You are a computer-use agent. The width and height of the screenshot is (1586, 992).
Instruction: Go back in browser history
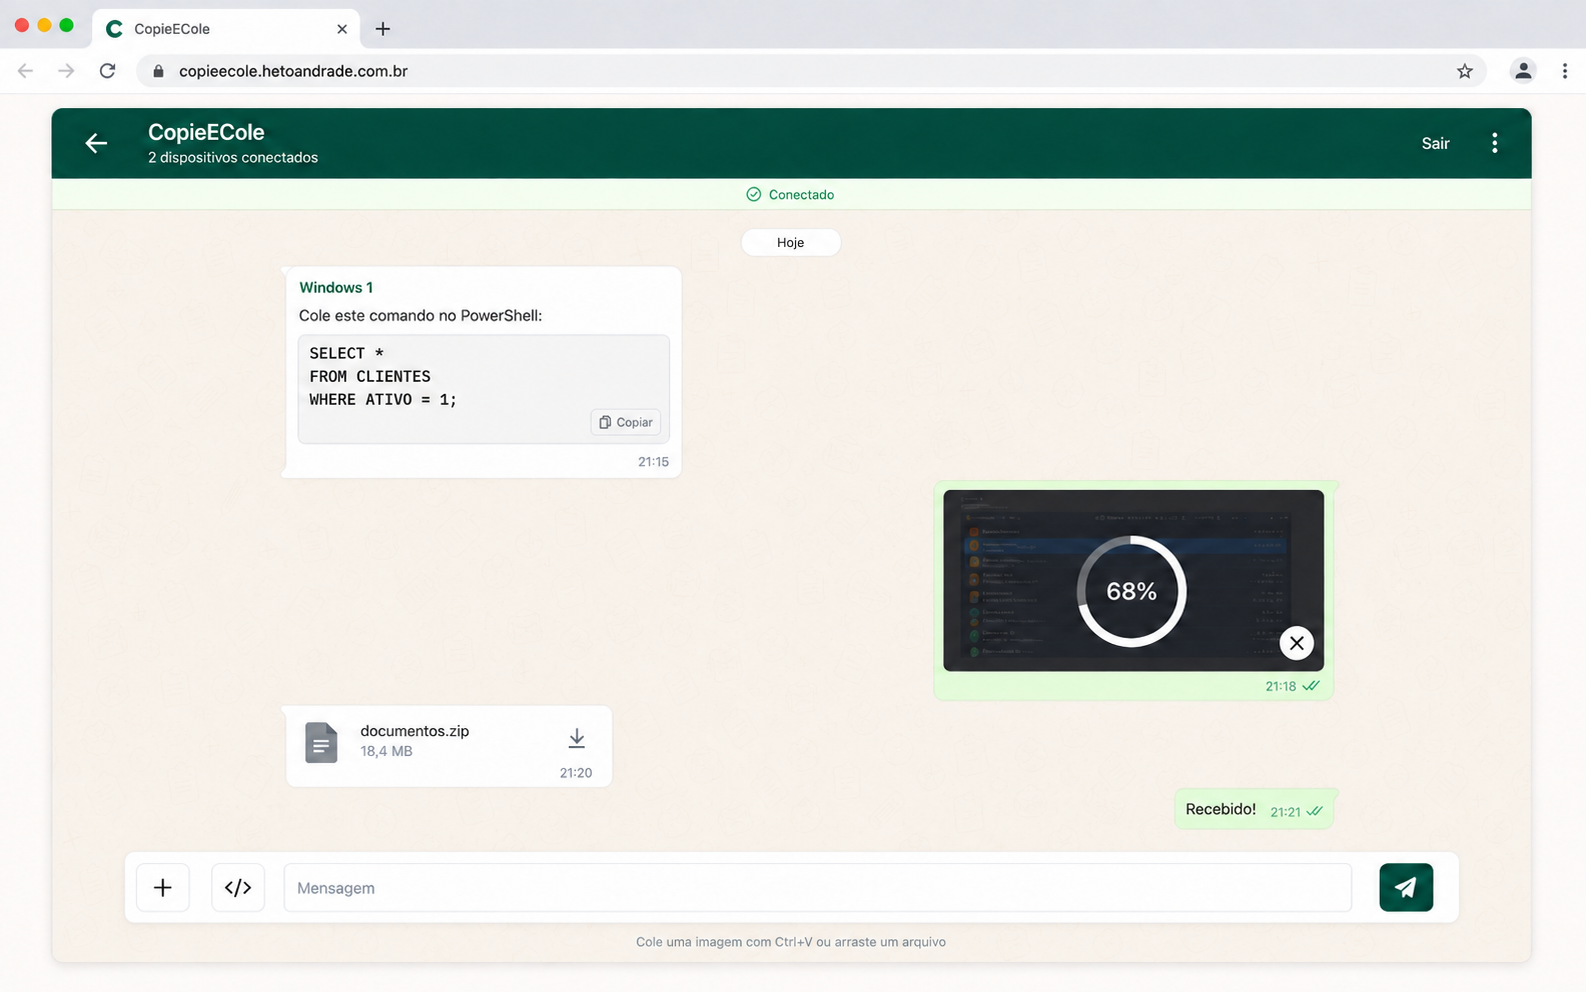tap(26, 71)
